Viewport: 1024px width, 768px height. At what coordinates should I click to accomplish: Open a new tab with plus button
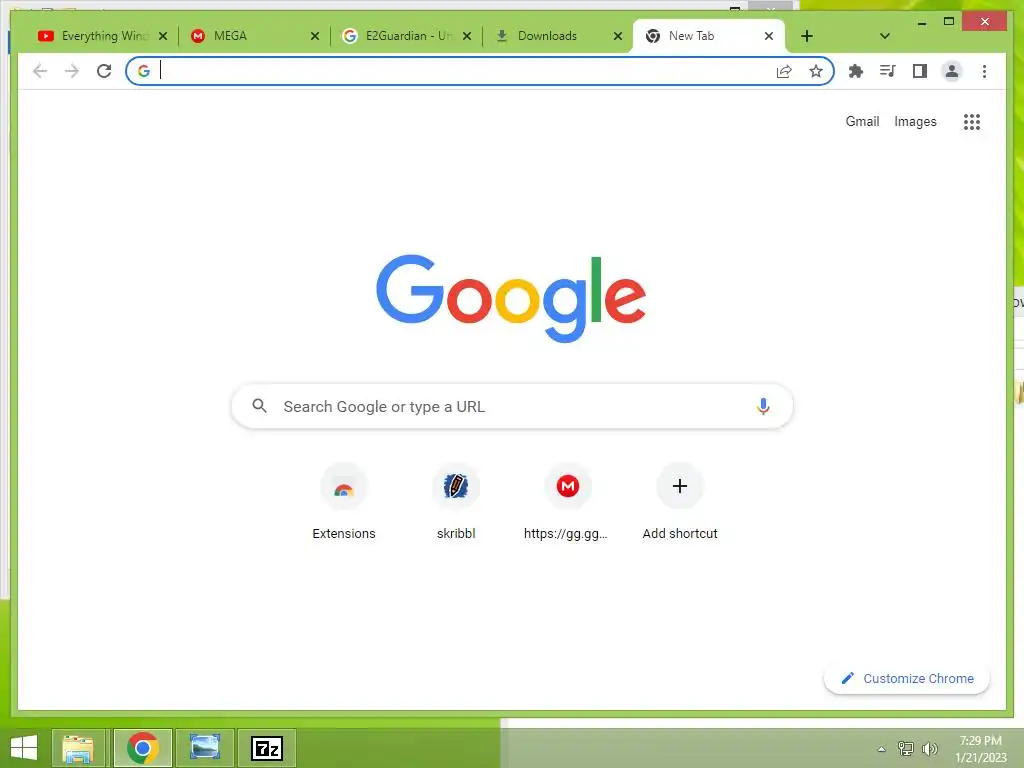tap(807, 36)
